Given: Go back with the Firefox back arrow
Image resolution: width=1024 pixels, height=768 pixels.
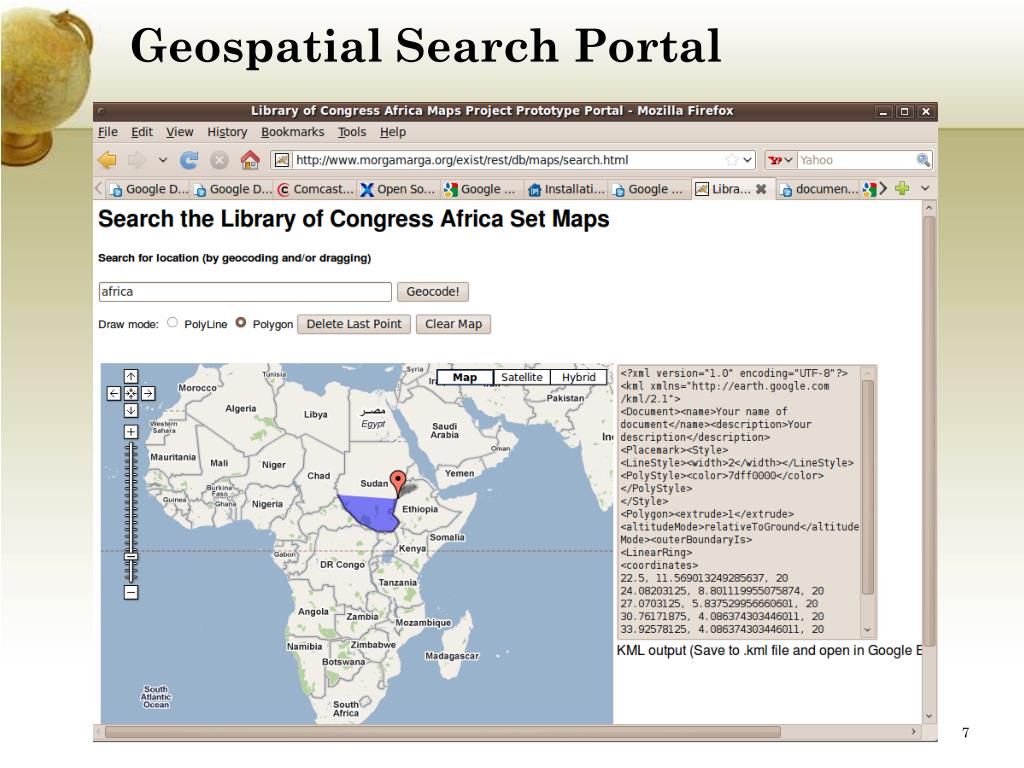Looking at the screenshot, I should (x=107, y=160).
